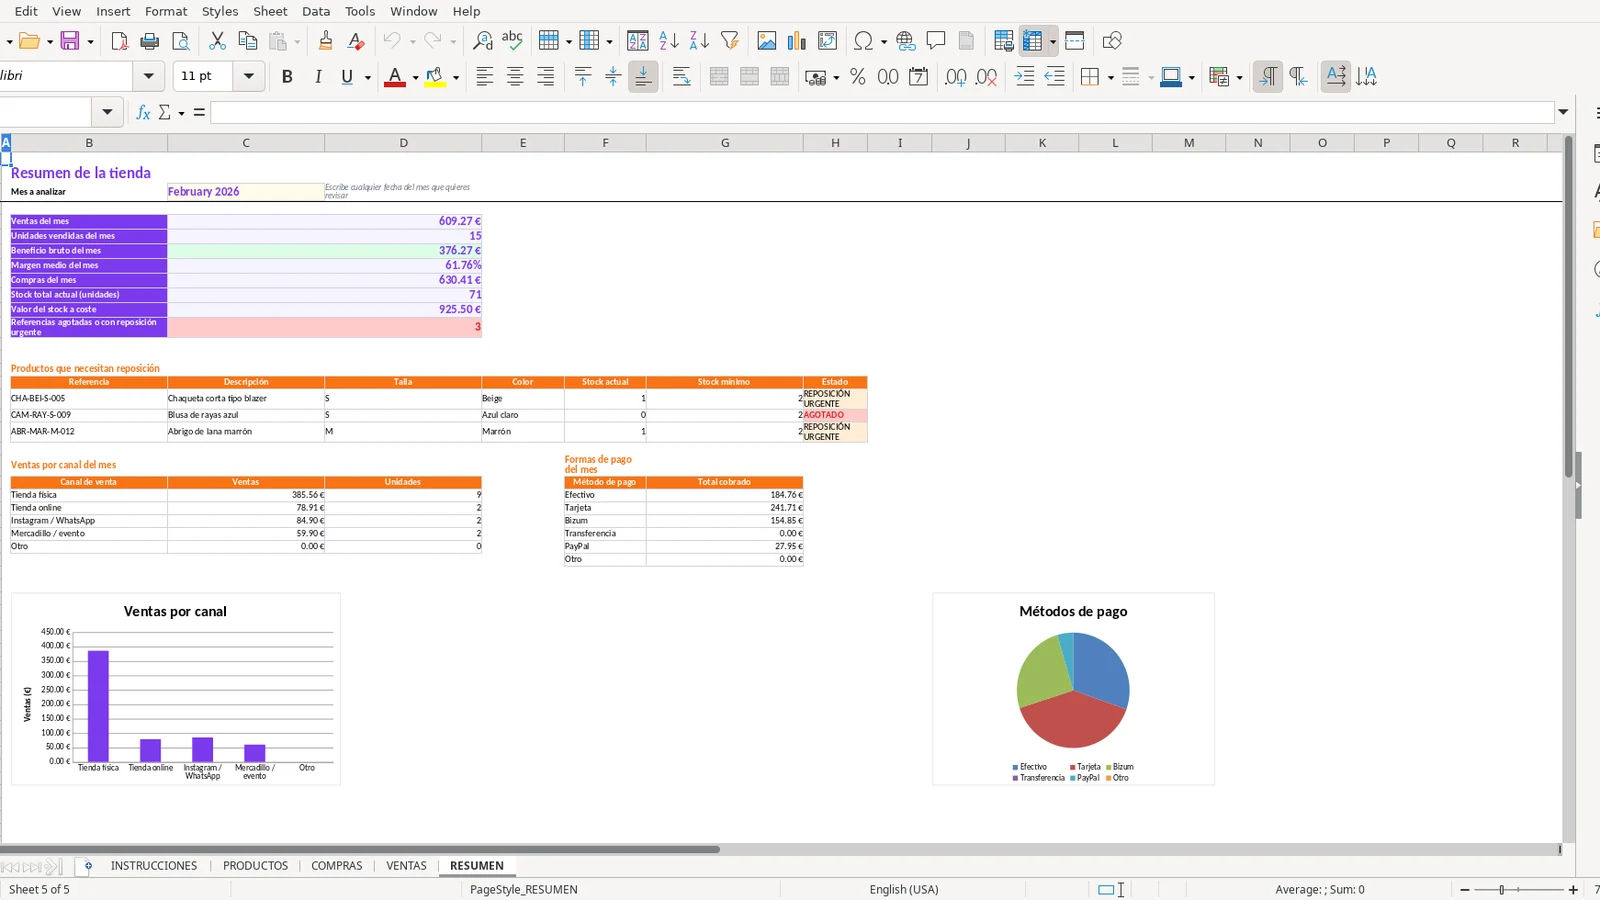Click the Ventas por canal chart

(176, 689)
